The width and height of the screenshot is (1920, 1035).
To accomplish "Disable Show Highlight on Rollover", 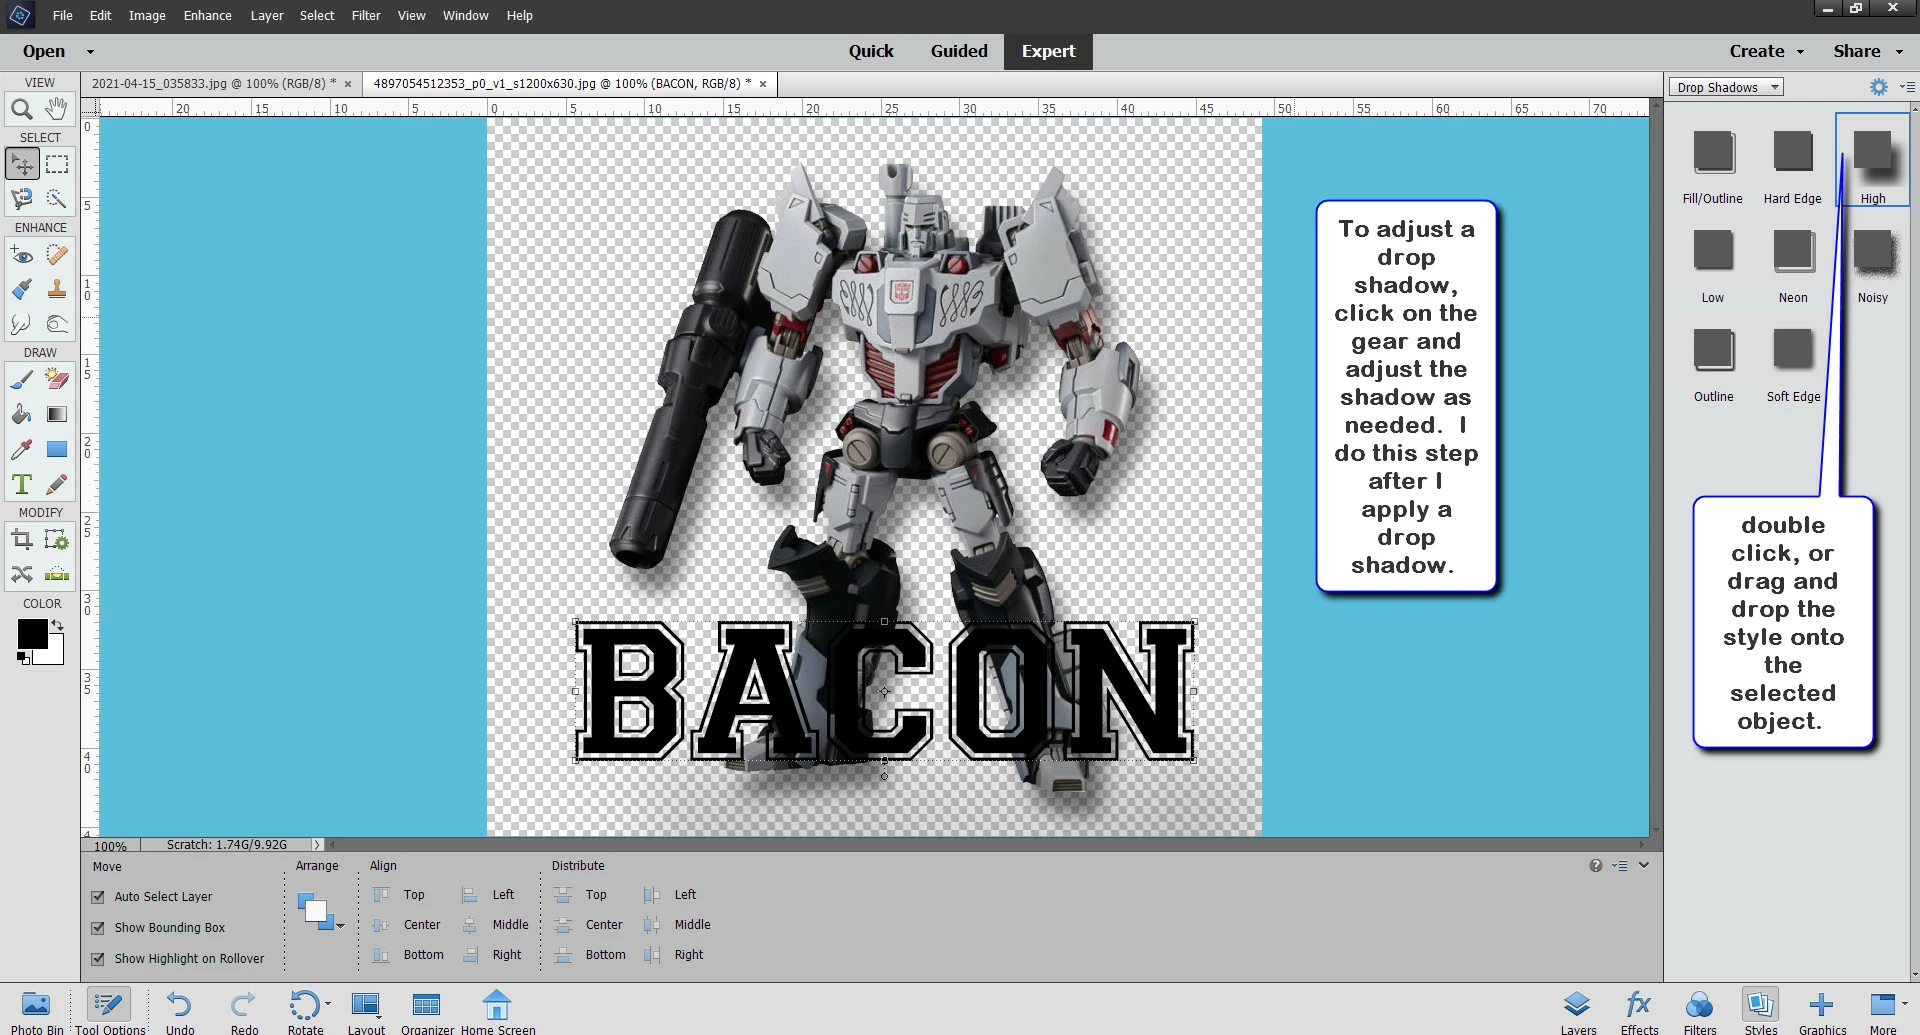I will [98, 959].
